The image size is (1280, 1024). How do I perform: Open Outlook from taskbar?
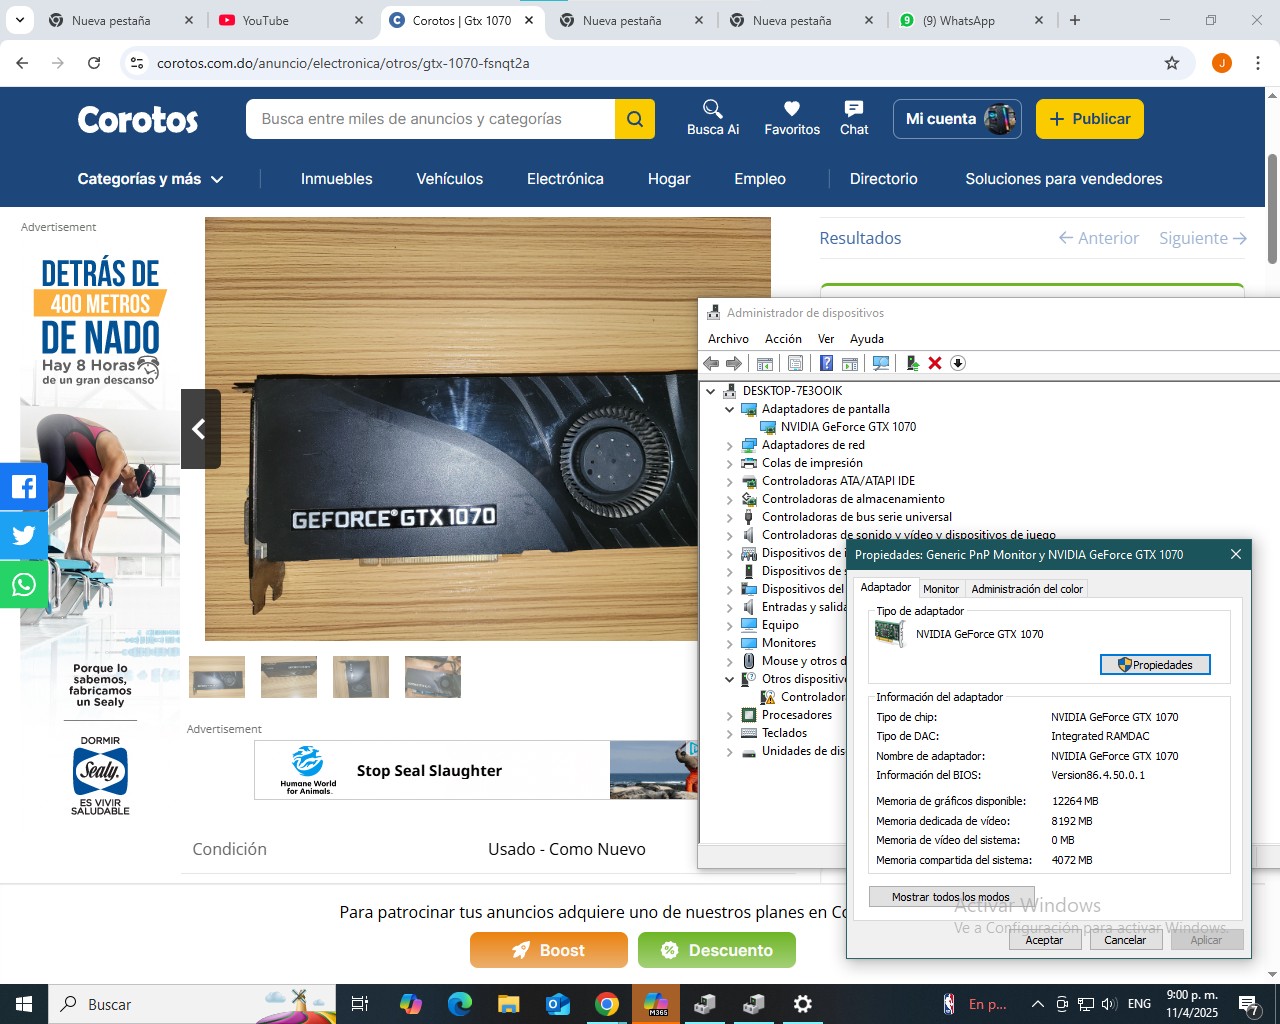(x=558, y=1004)
